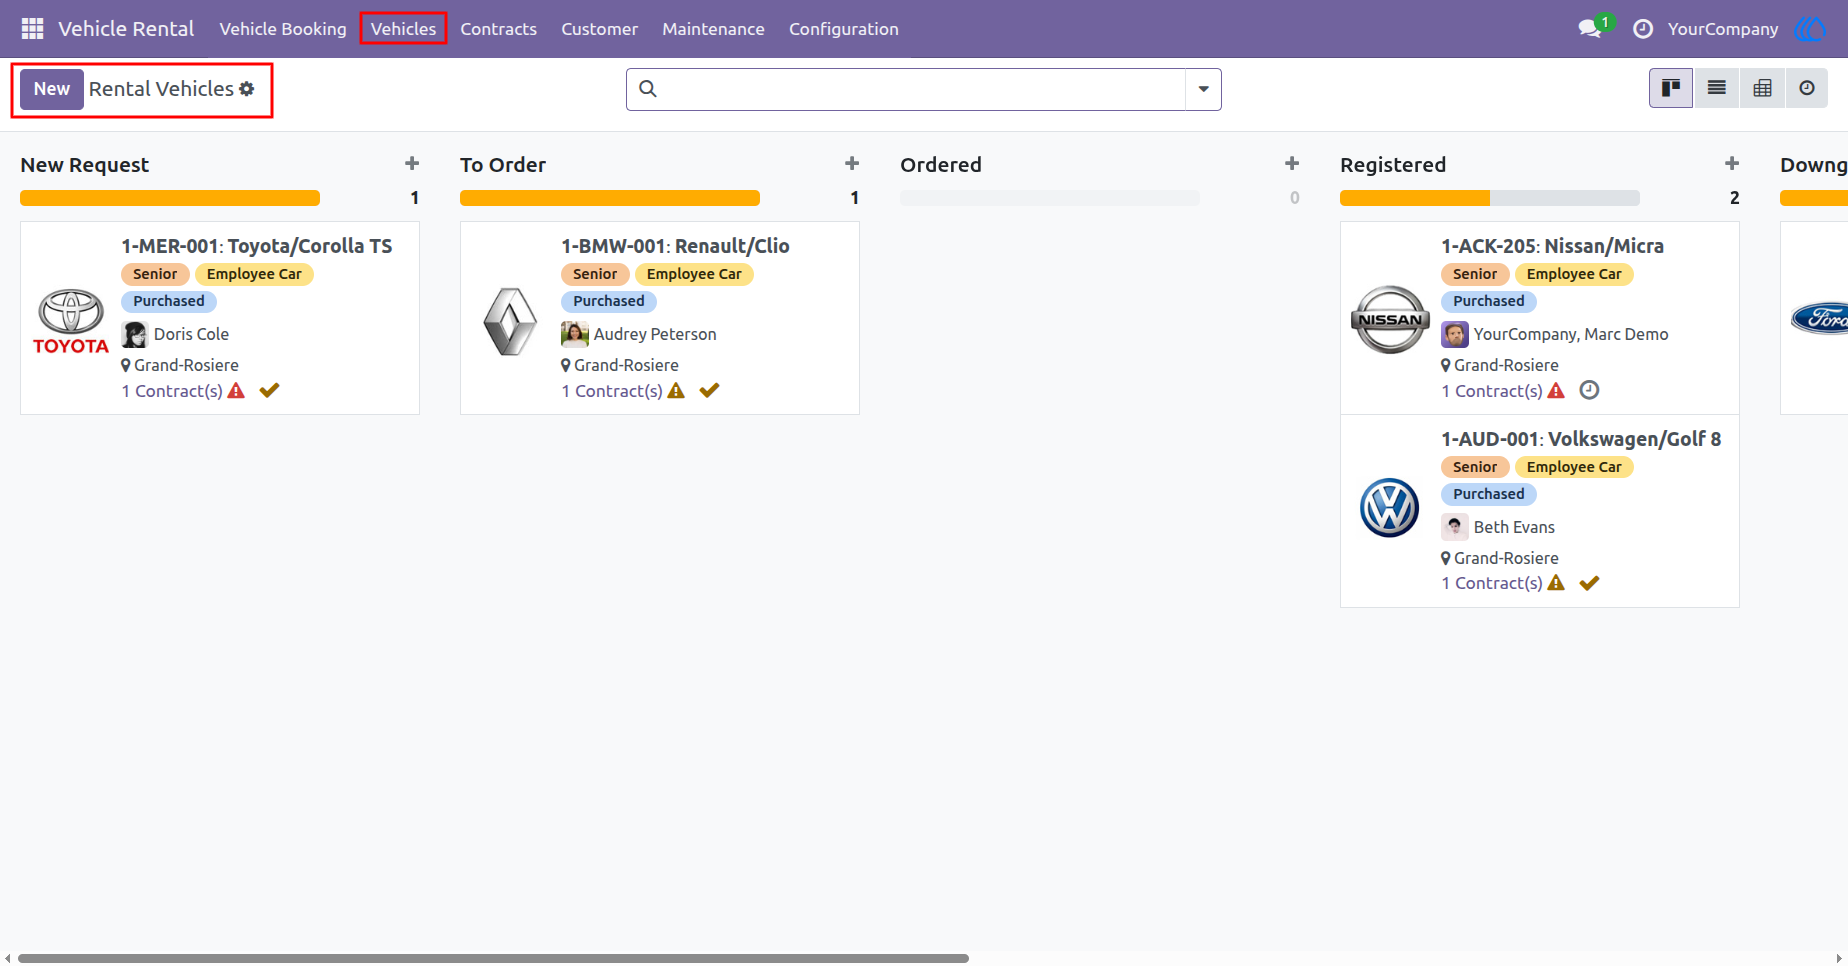Image resolution: width=1848 pixels, height=966 pixels.
Task: Open the conversations chat icon
Action: tap(1590, 29)
